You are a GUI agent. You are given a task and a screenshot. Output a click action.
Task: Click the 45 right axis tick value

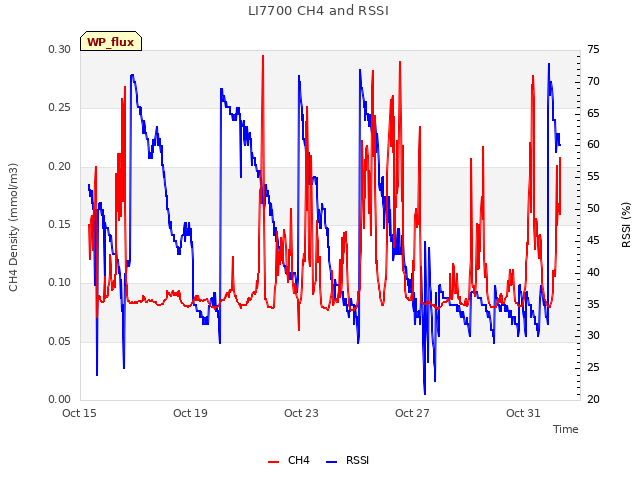593,240
